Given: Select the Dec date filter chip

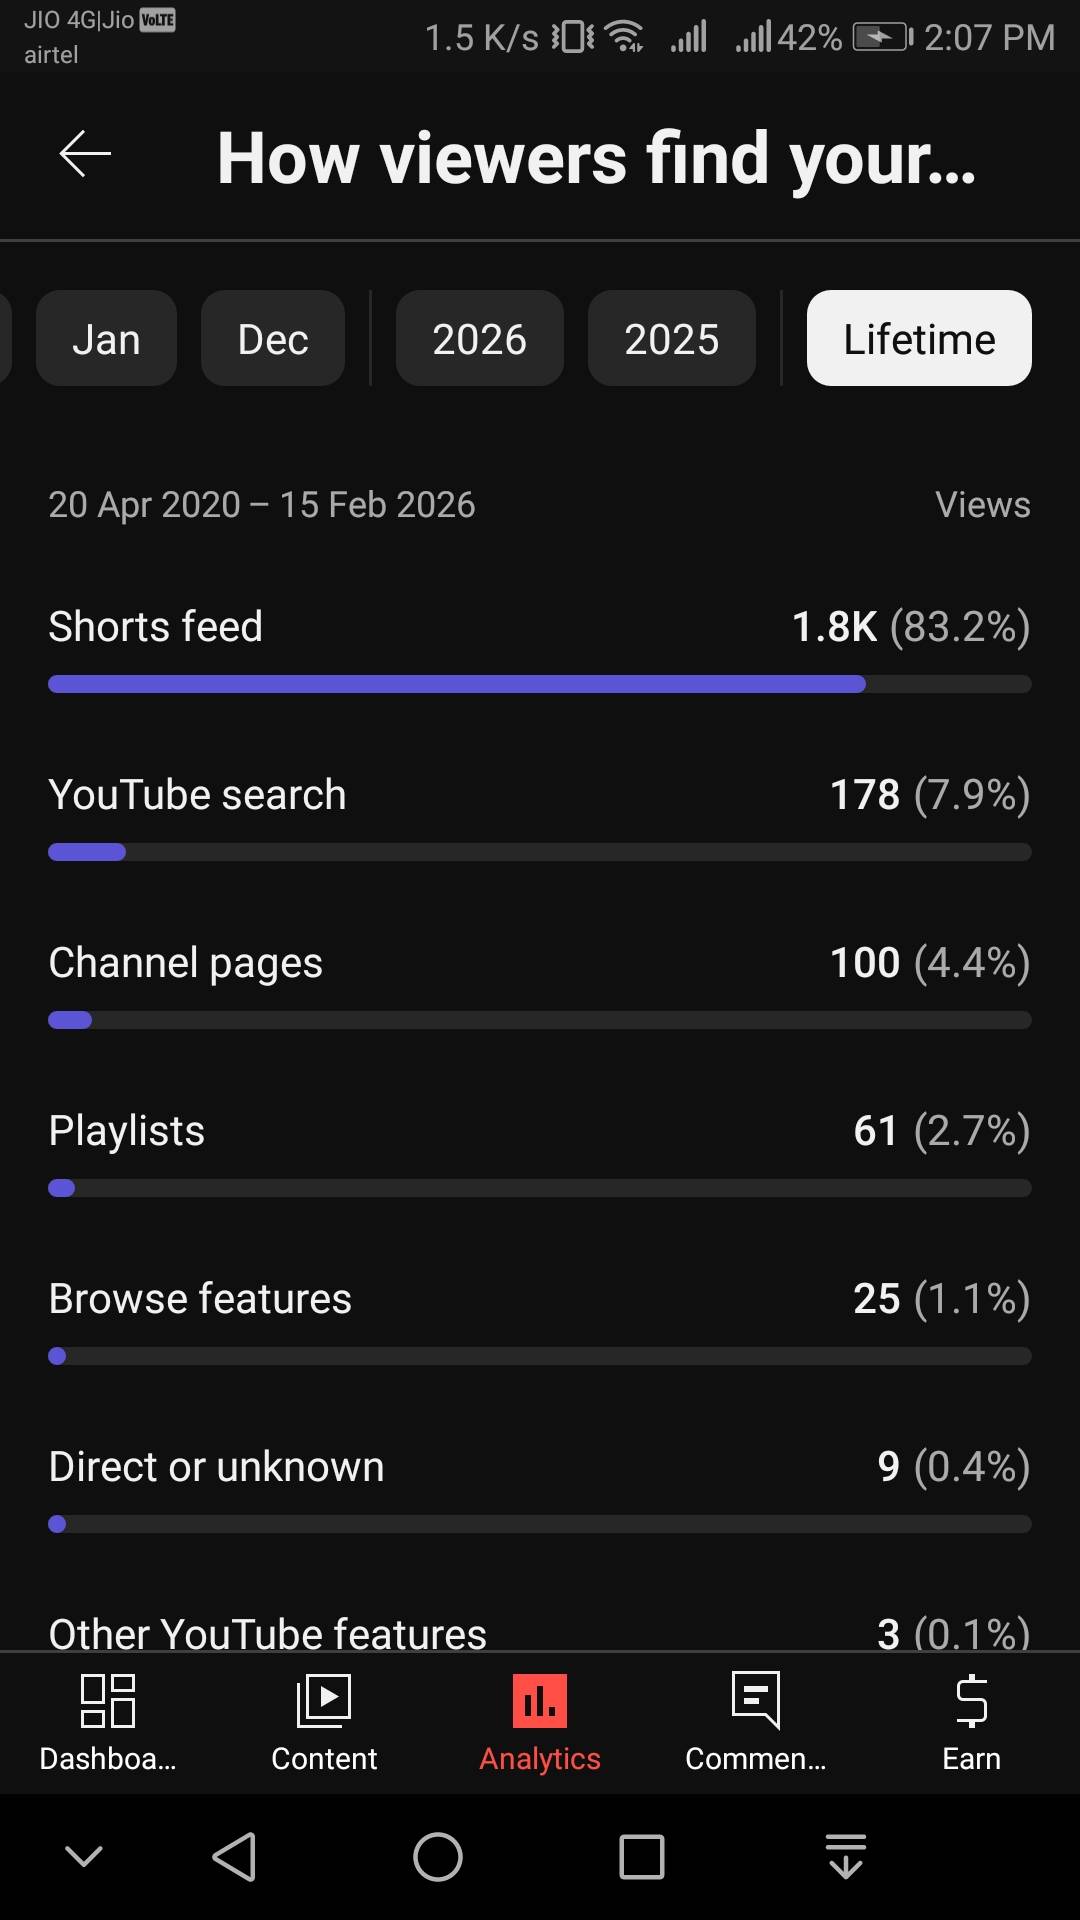Looking at the screenshot, I should (273, 339).
